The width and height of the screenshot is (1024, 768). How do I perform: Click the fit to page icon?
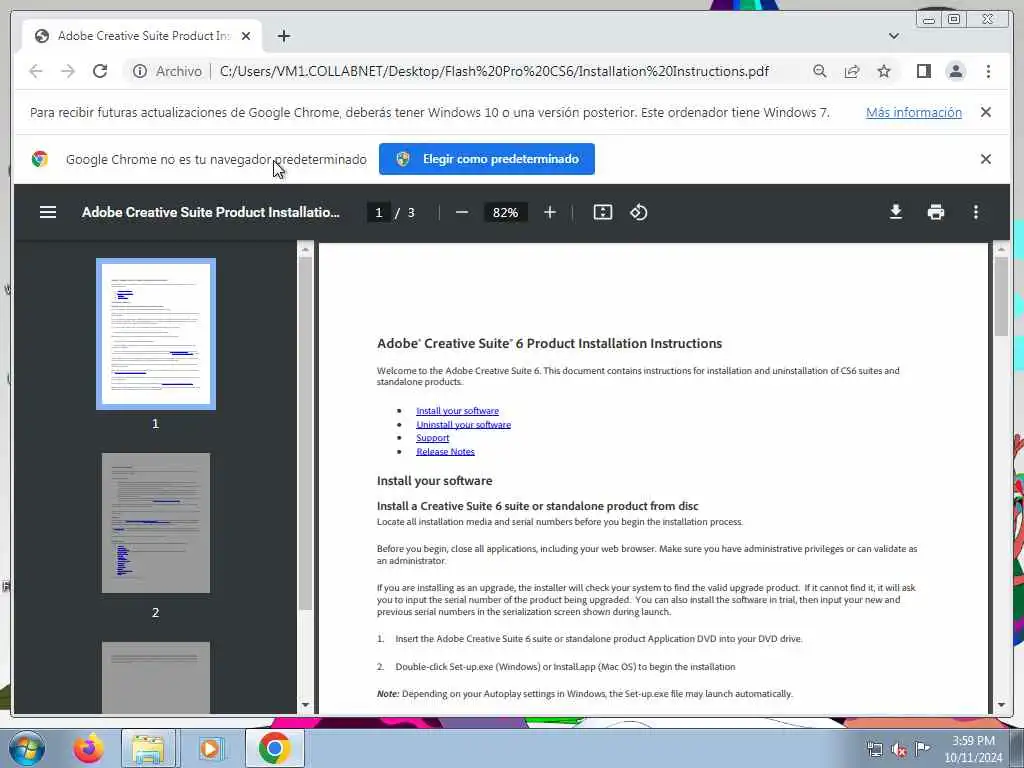(x=603, y=212)
